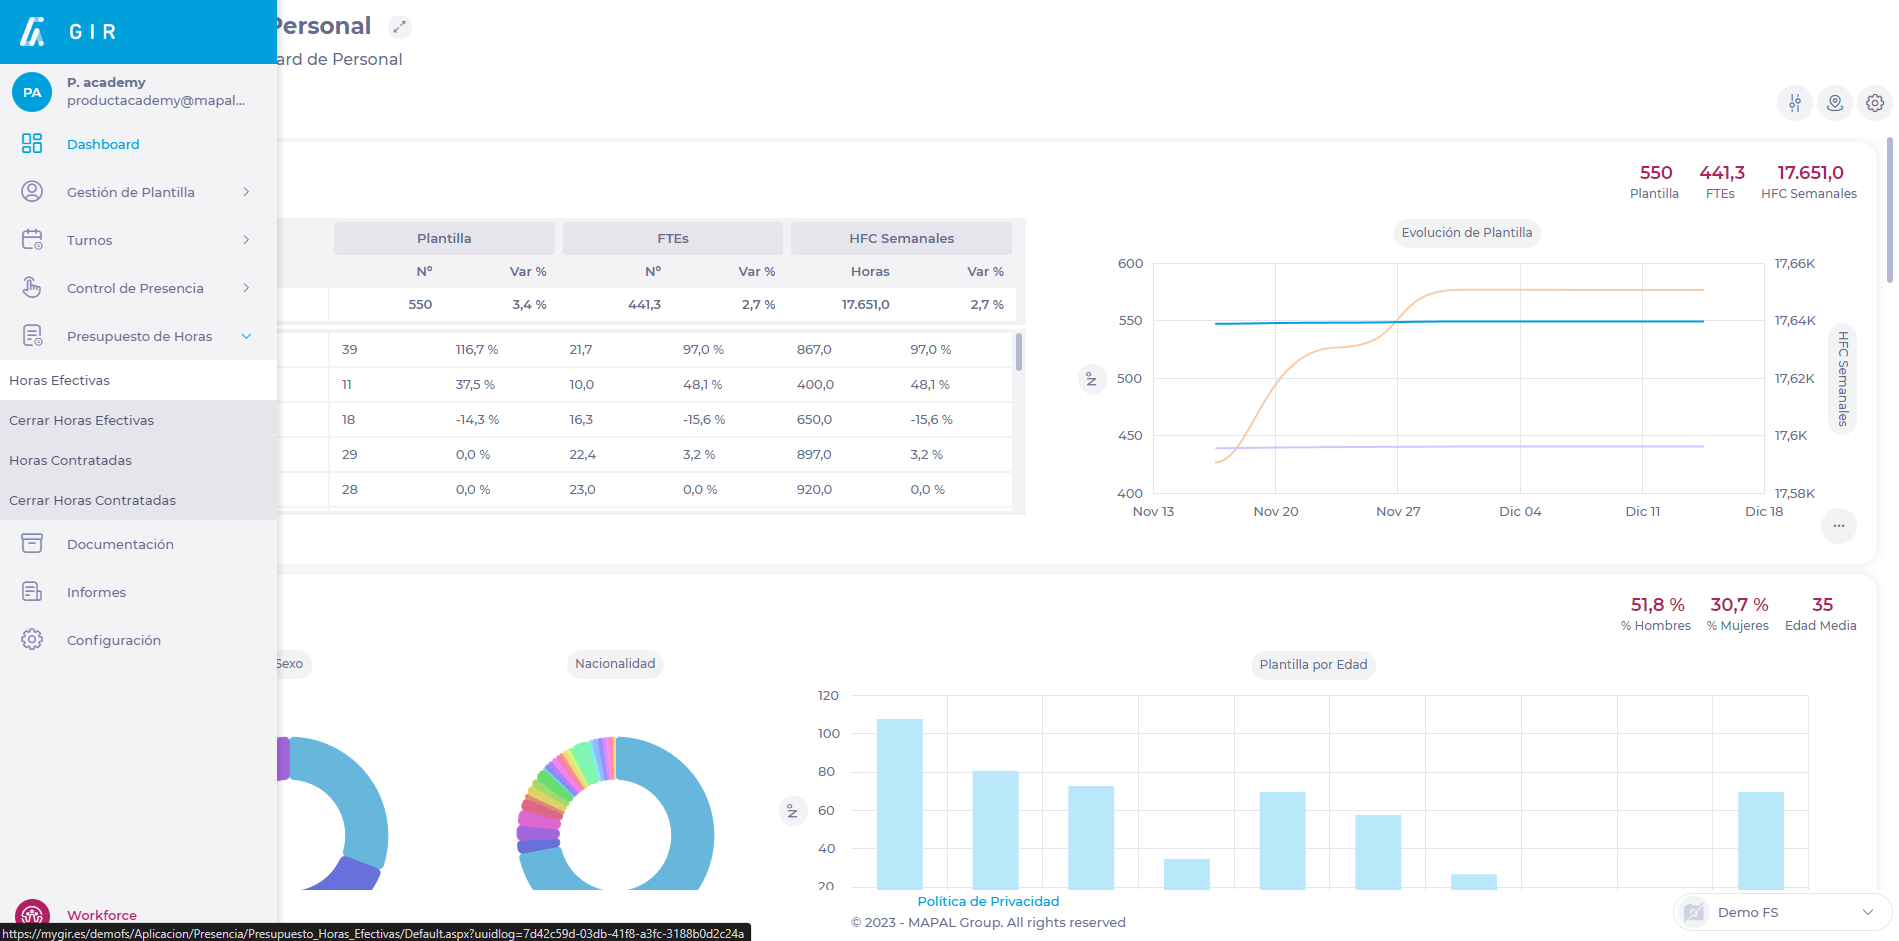Click the table's vertical scrollbar

tap(1019, 352)
